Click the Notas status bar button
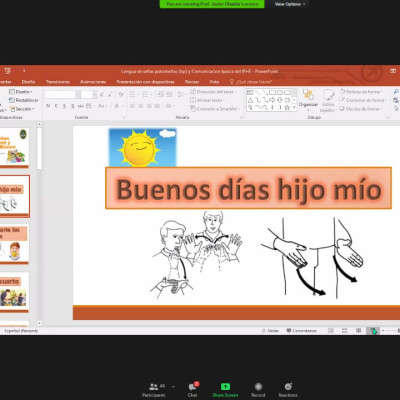 [x=270, y=331]
